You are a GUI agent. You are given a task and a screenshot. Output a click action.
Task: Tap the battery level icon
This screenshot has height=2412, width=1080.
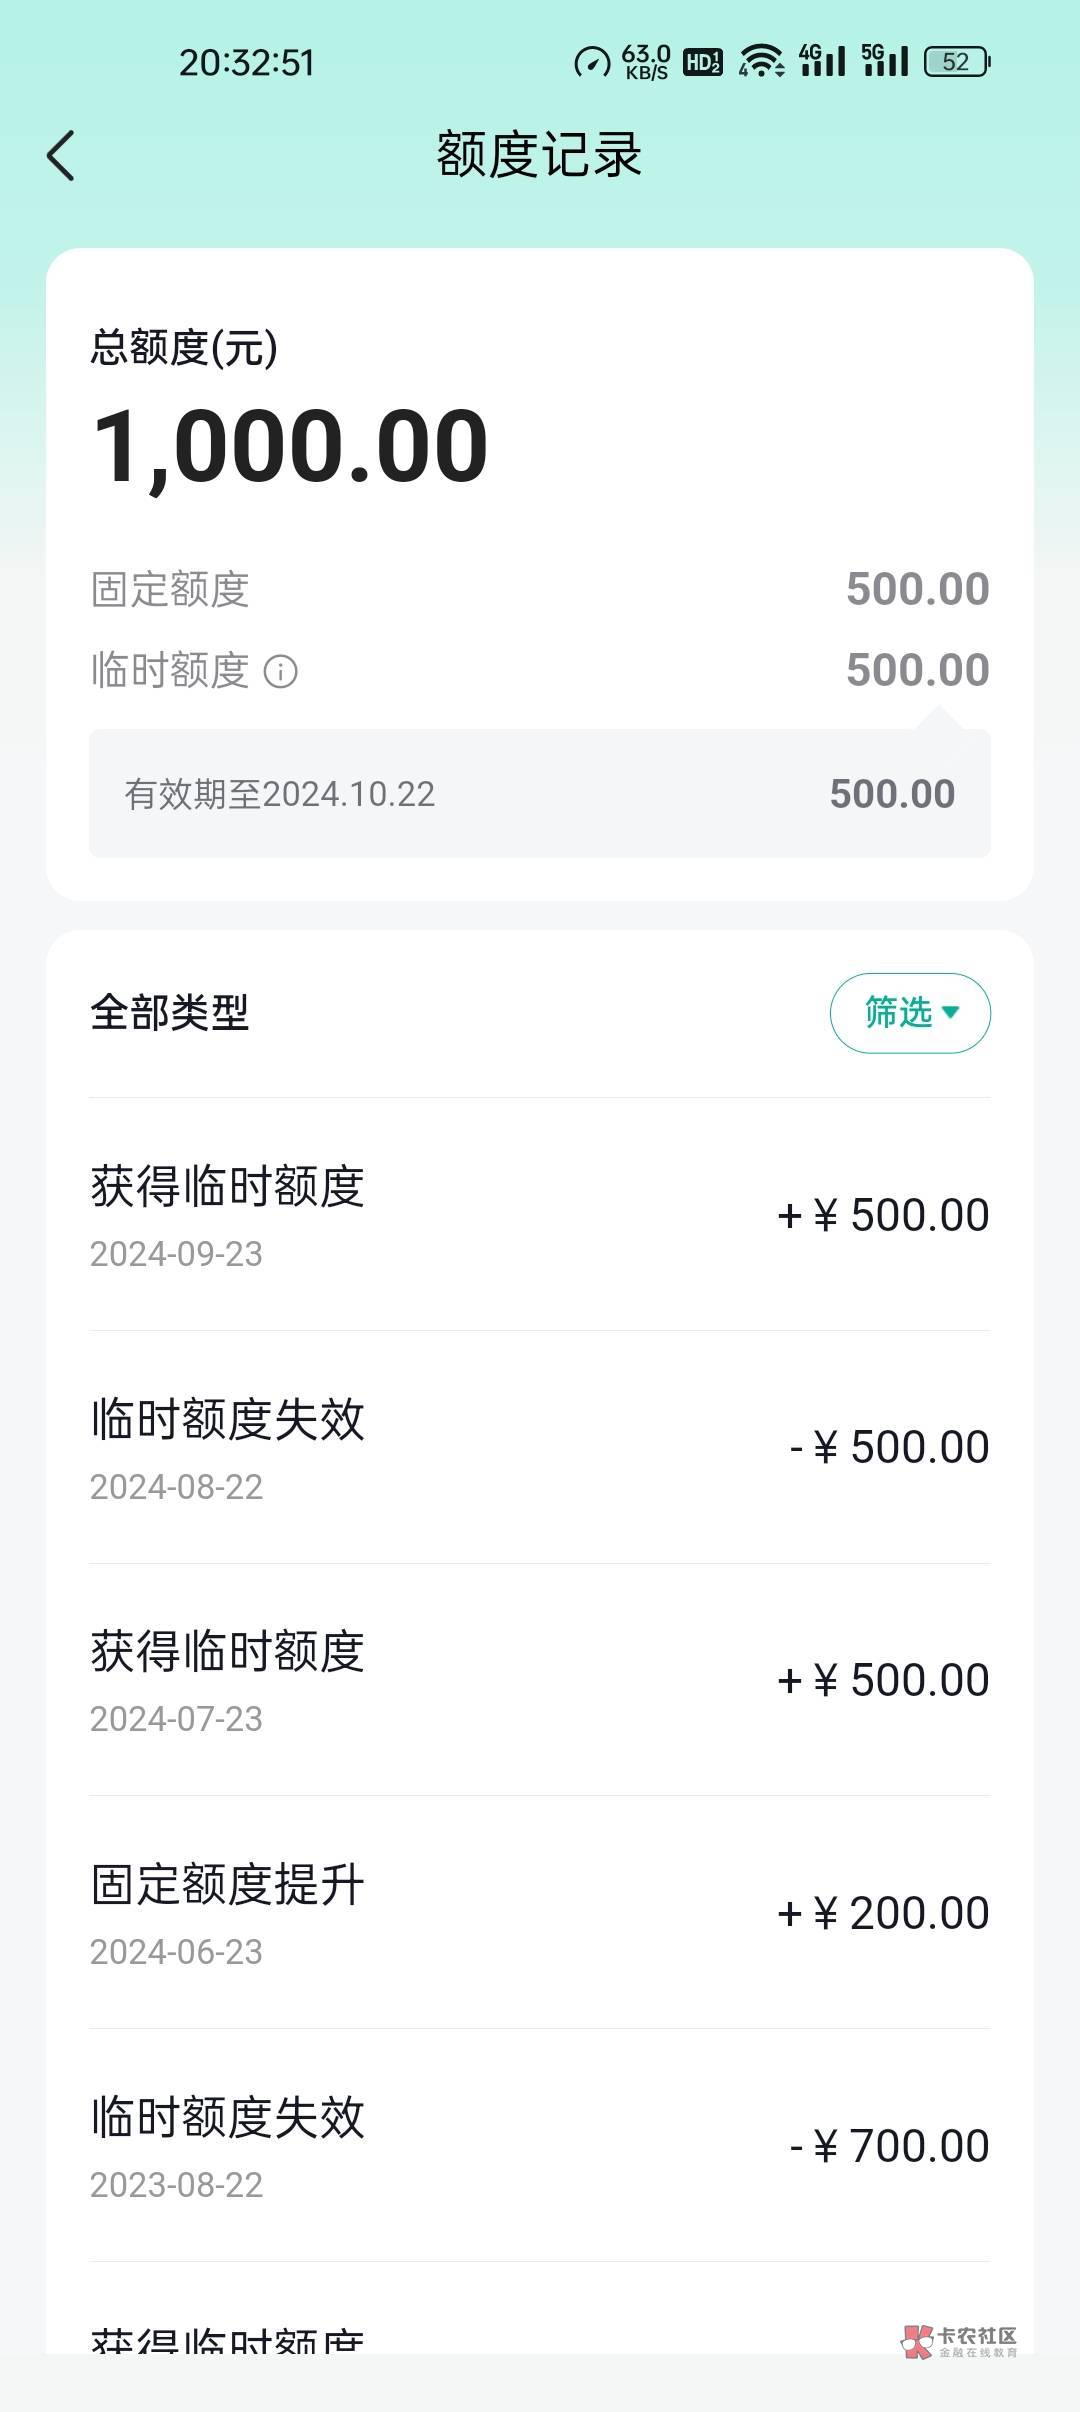[x=957, y=62]
